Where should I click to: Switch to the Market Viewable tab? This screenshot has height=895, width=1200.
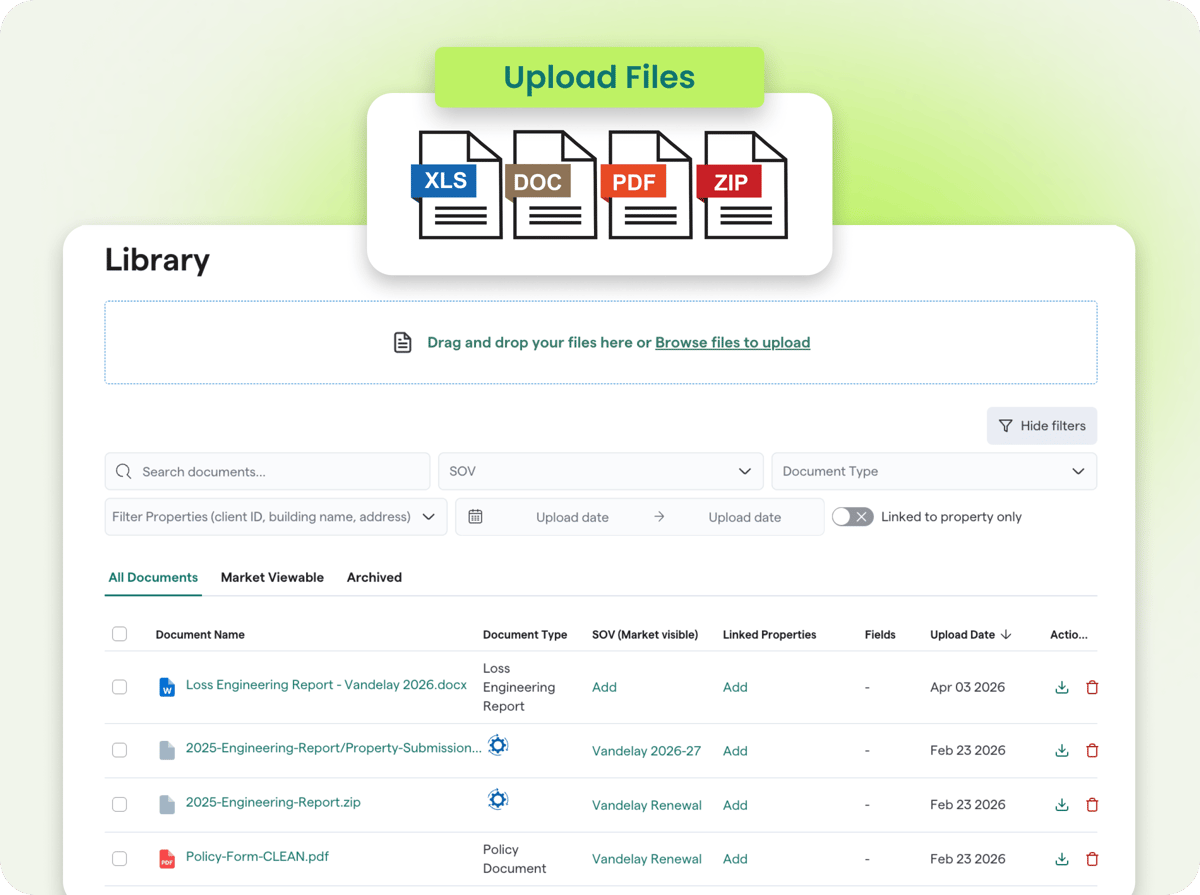272,577
